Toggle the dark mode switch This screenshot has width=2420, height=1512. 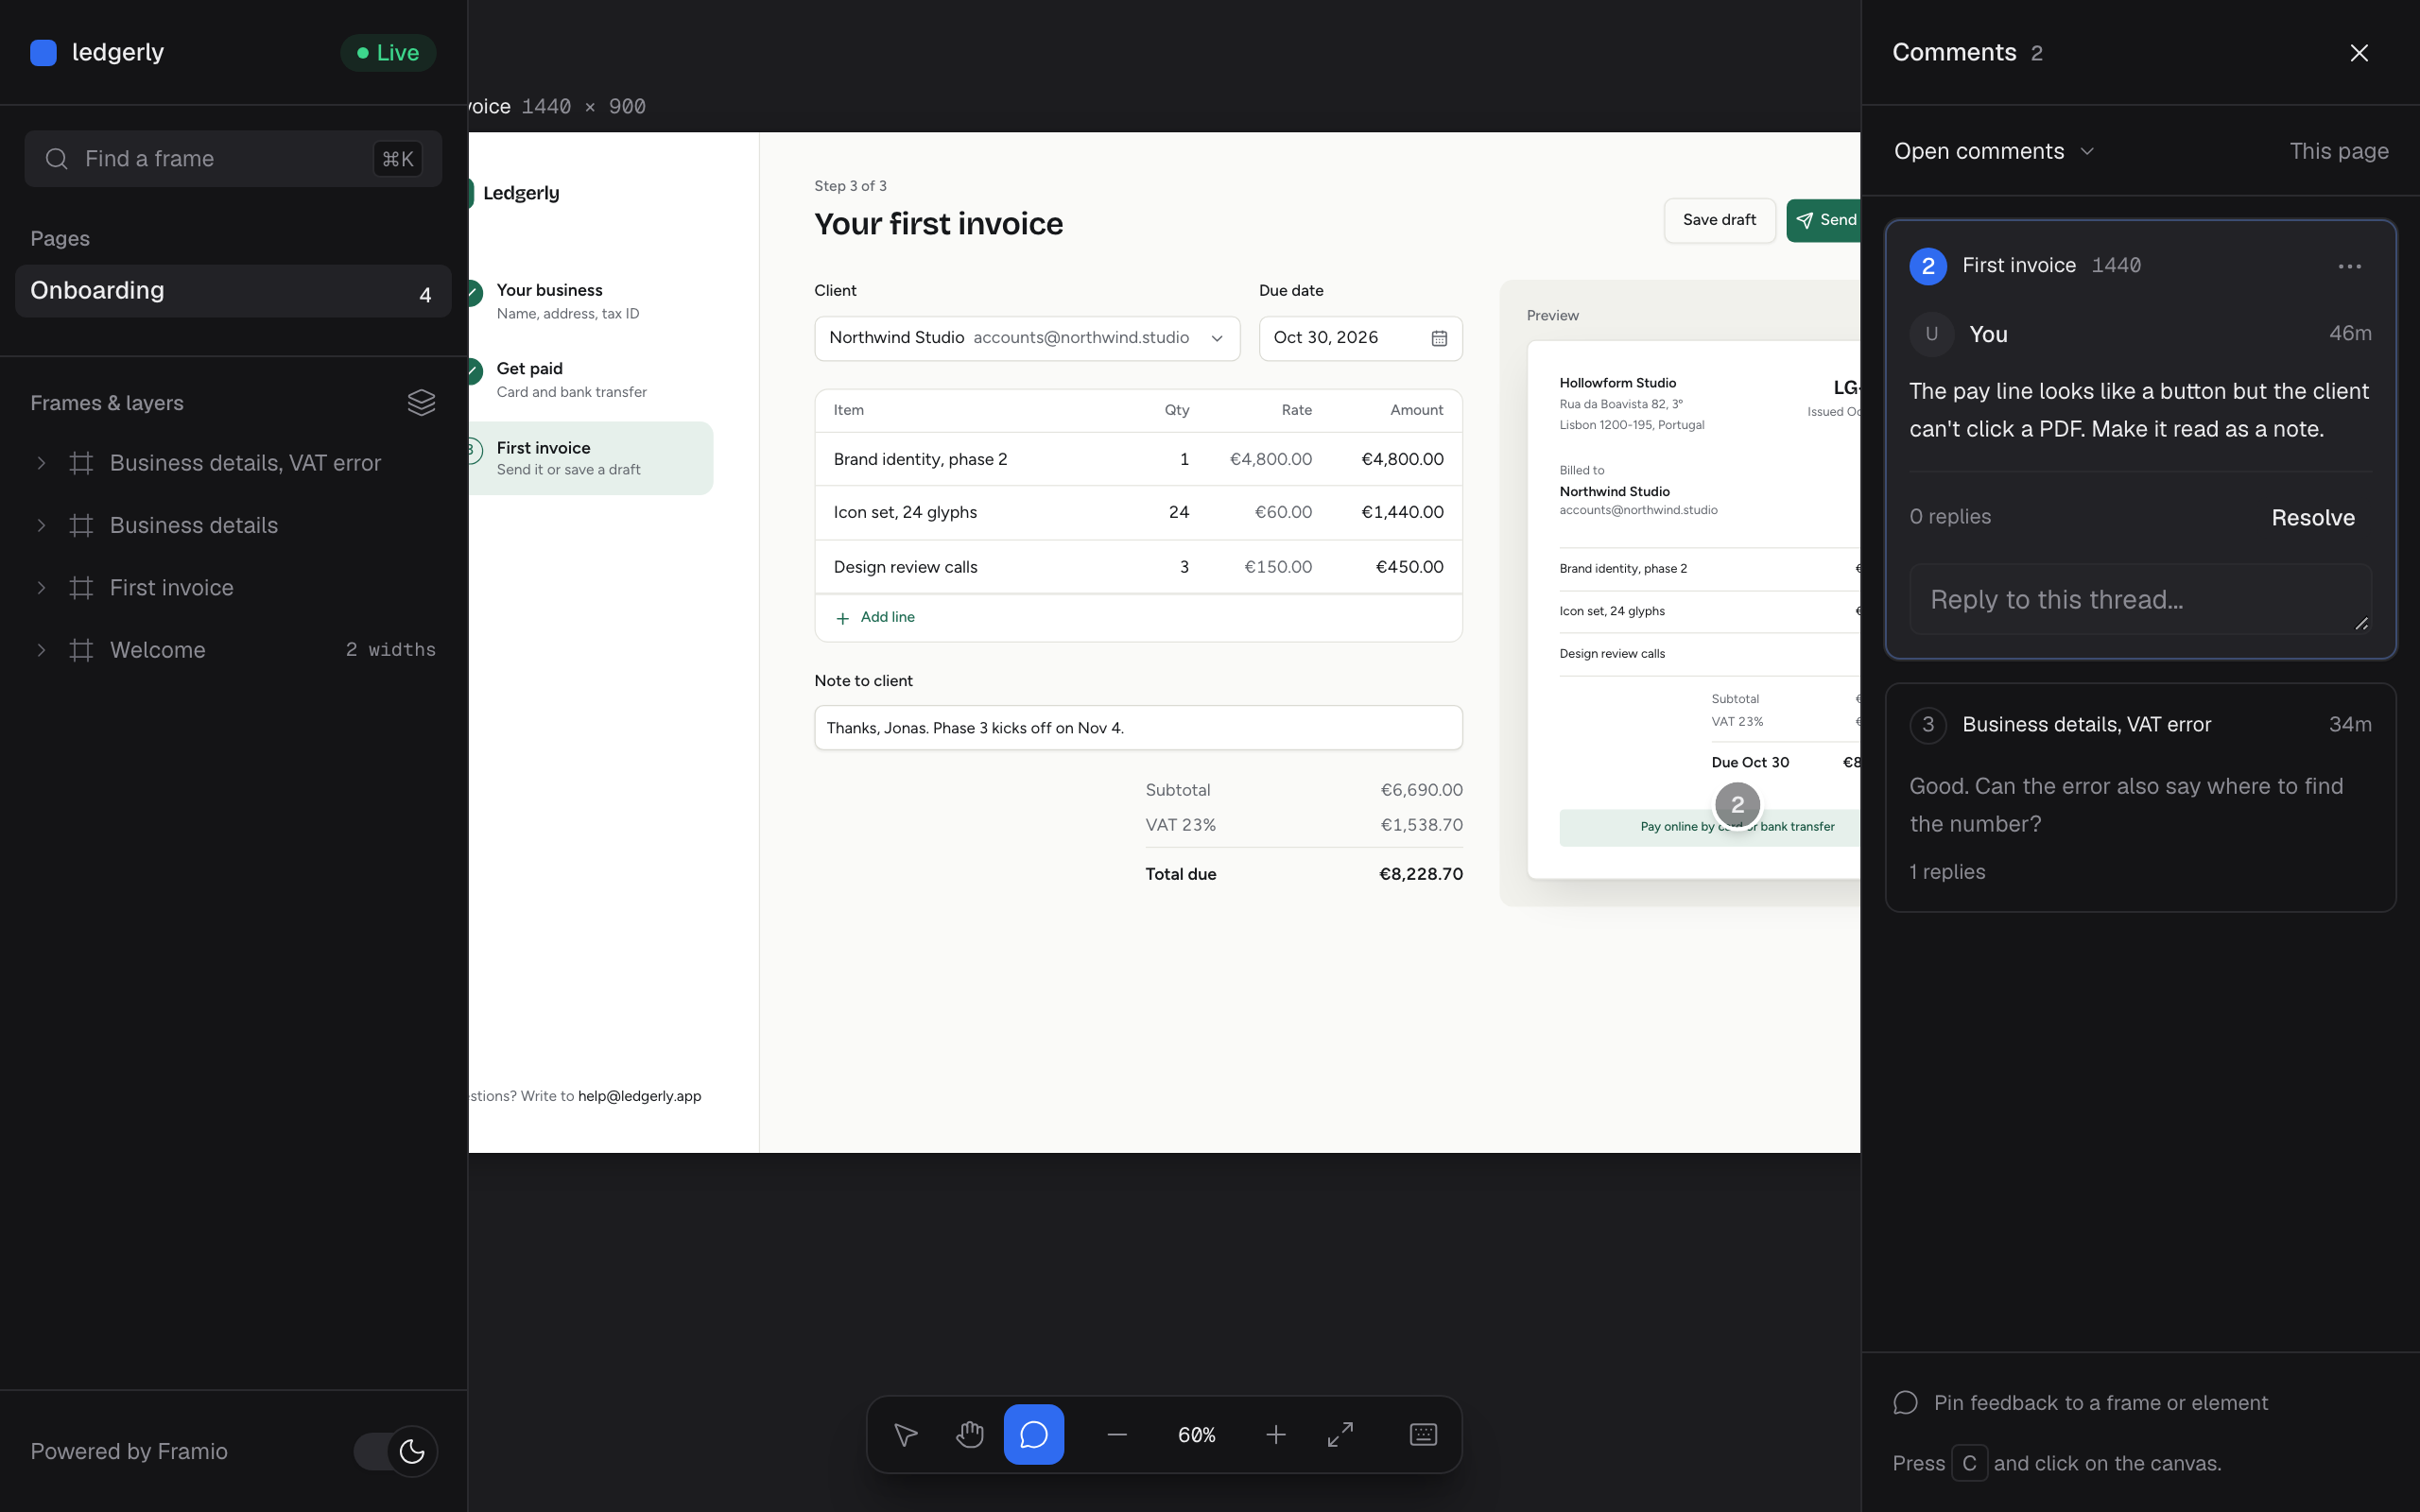pyautogui.click(x=395, y=1451)
